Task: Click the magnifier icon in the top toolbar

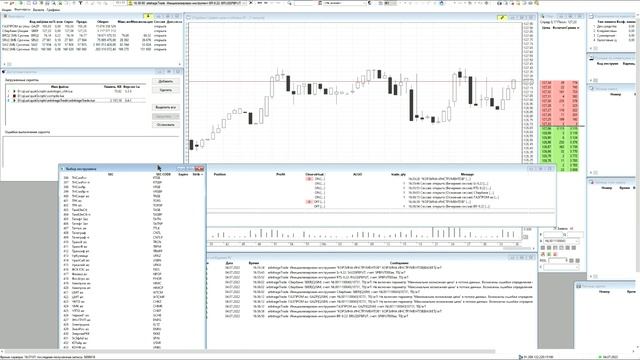Action: click(290, 3)
